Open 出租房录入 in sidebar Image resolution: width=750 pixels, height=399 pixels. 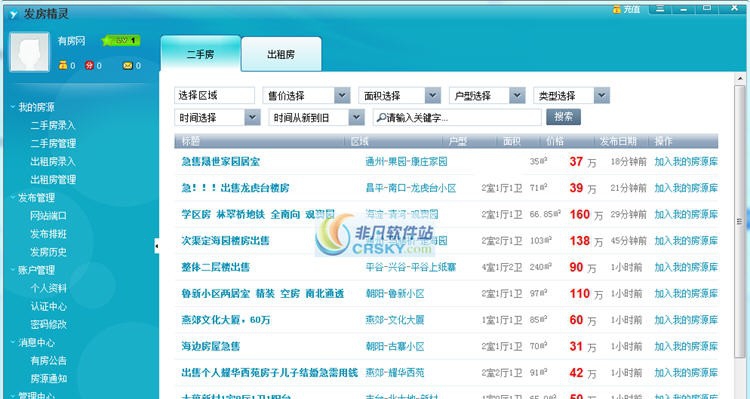[53, 161]
